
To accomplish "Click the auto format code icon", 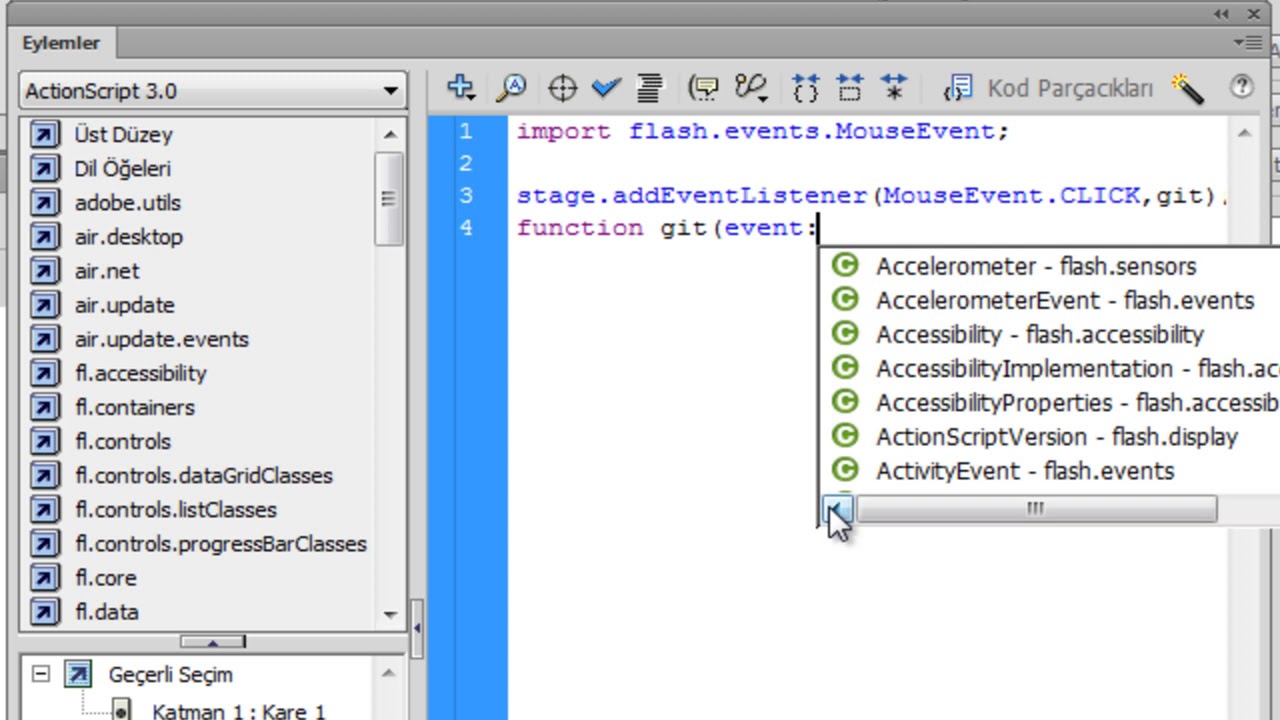I will pos(650,88).
